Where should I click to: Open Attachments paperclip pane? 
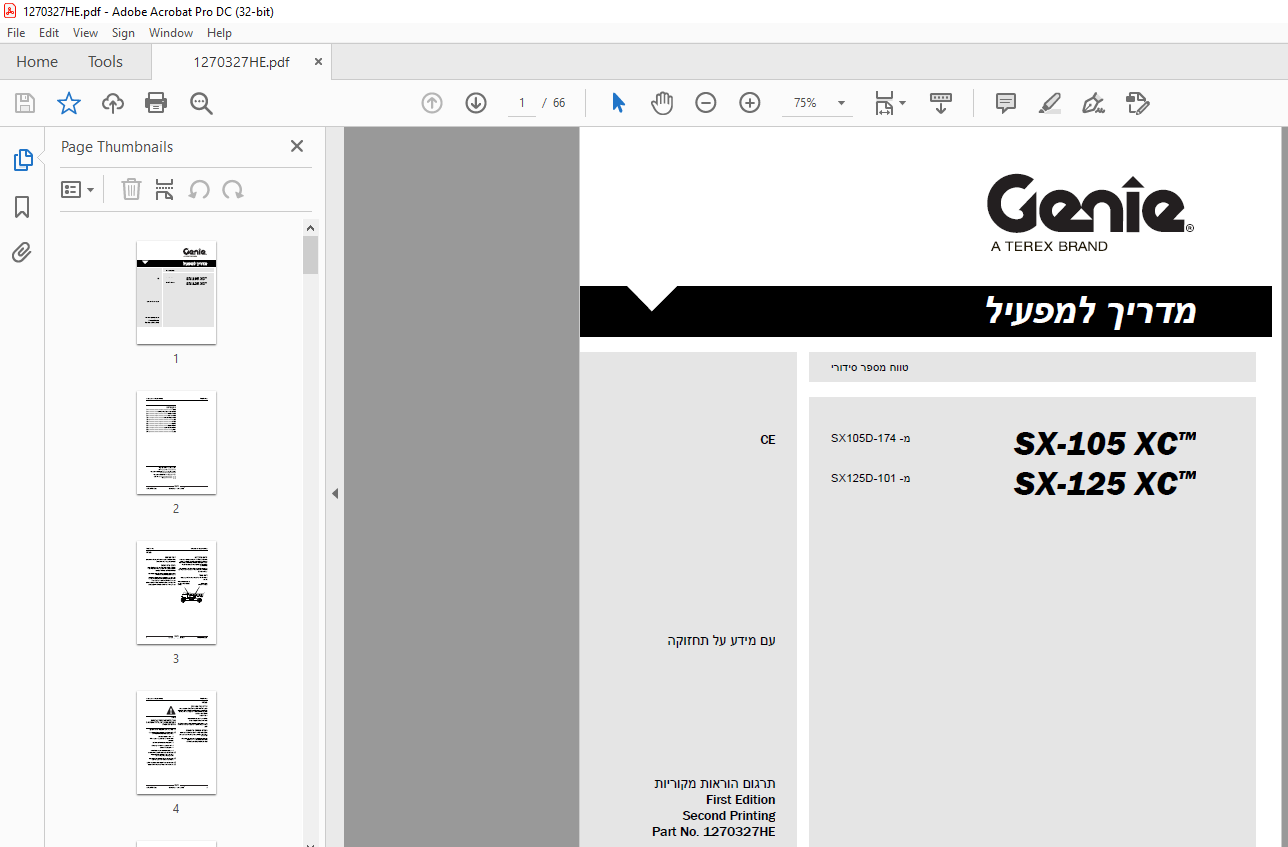click(x=22, y=252)
